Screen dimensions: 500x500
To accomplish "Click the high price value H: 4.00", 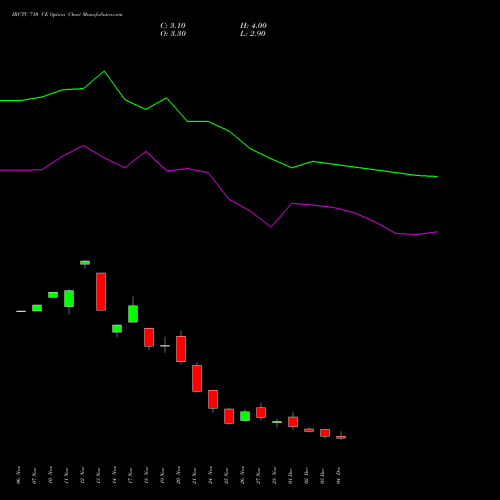I will click(x=253, y=26).
